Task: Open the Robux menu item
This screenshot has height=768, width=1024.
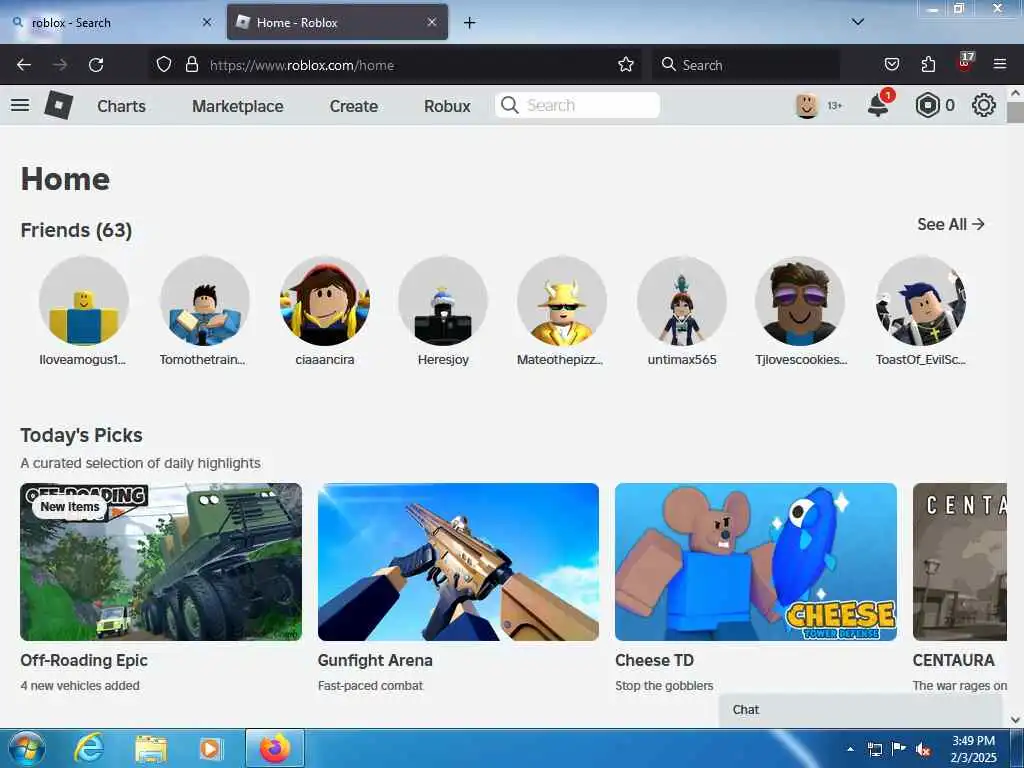Action: tap(447, 106)
